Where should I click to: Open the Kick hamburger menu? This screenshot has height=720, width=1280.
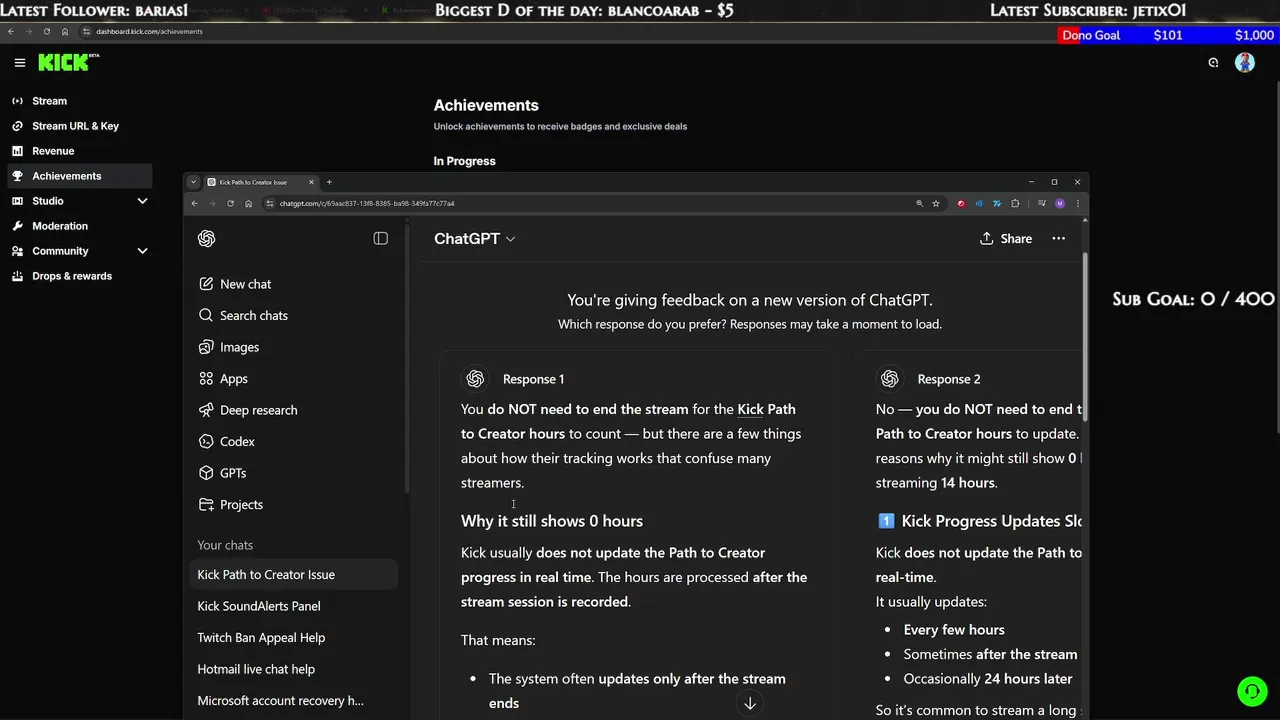click(x=19, y=62)
